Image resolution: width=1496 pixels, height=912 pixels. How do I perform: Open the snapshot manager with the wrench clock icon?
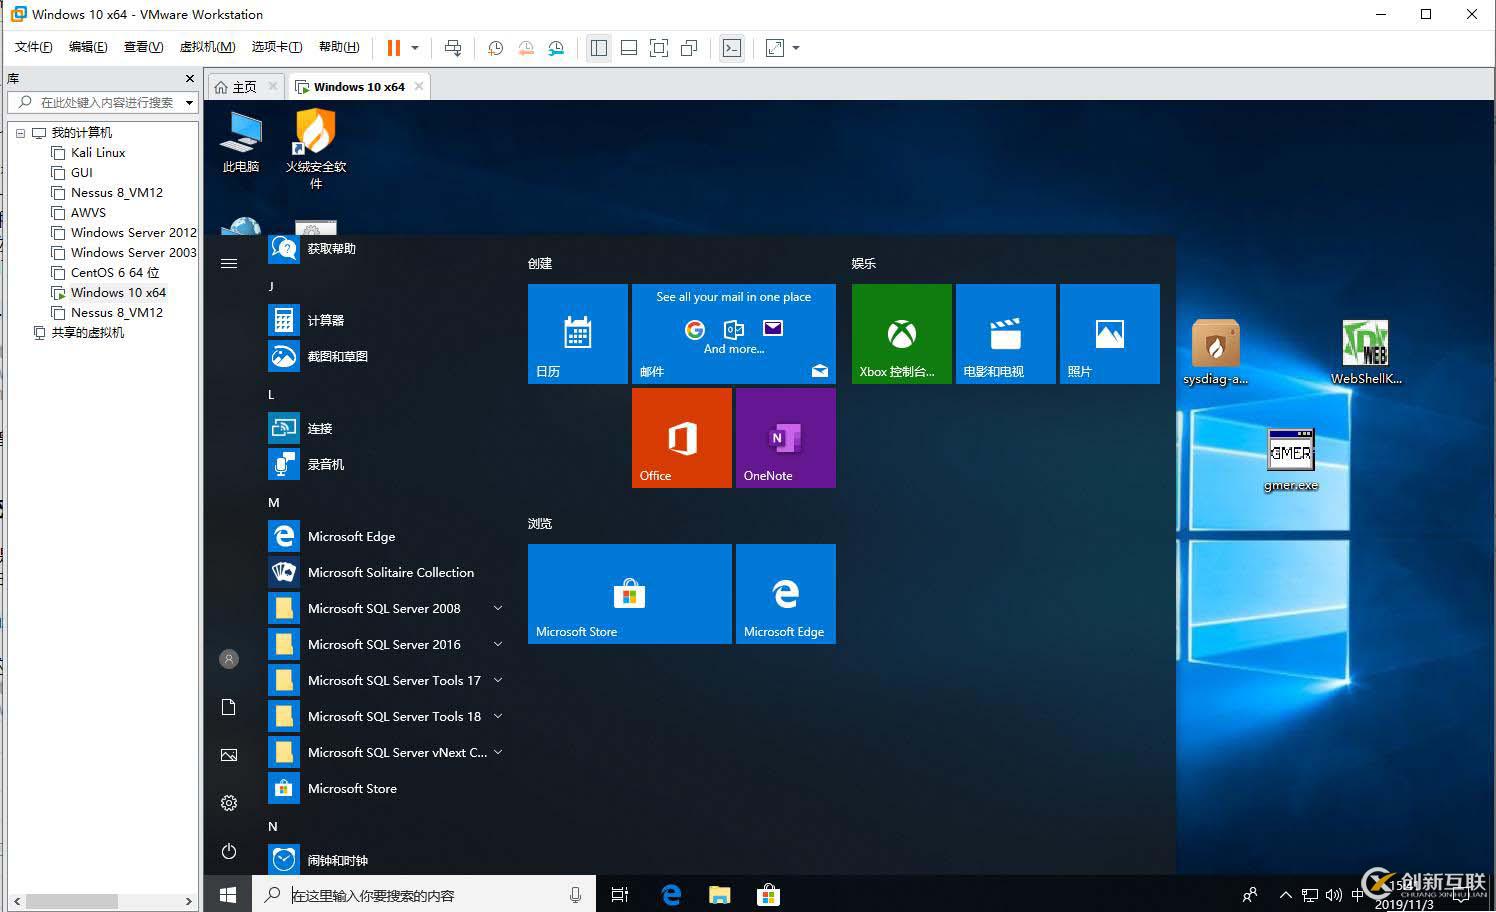(x=557, y=48)
